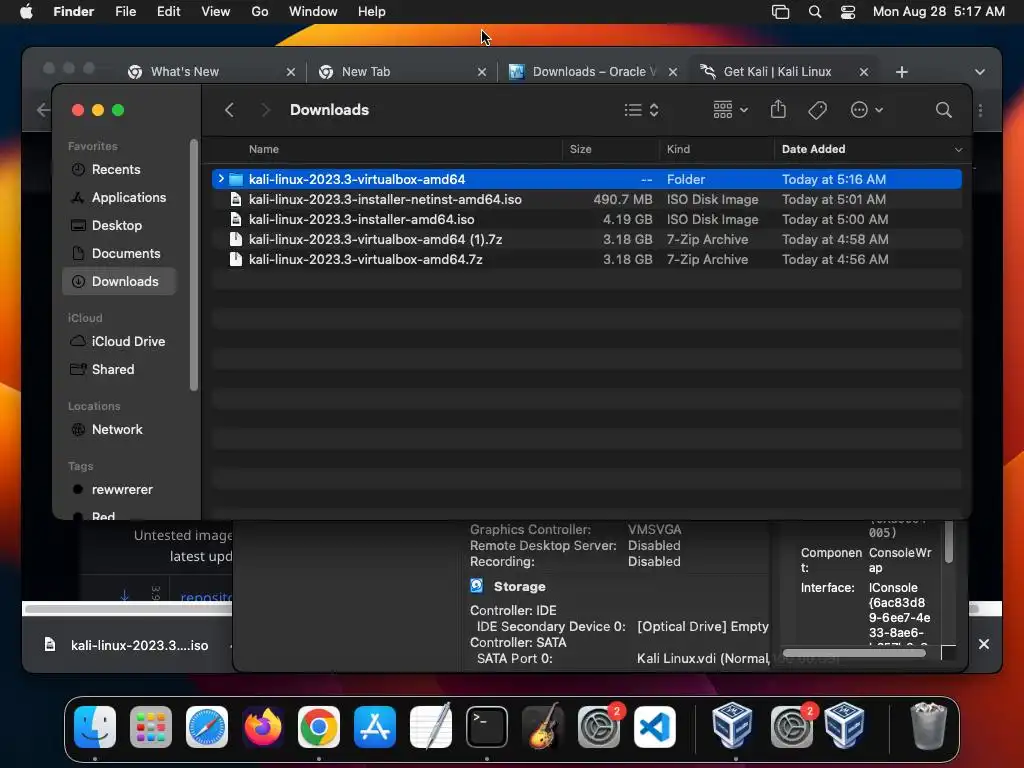The width and height of the screenshot is (1024, 768).
Task: Click the Storage icon in VirtualBox details
Action: click(x=477, y=586)
